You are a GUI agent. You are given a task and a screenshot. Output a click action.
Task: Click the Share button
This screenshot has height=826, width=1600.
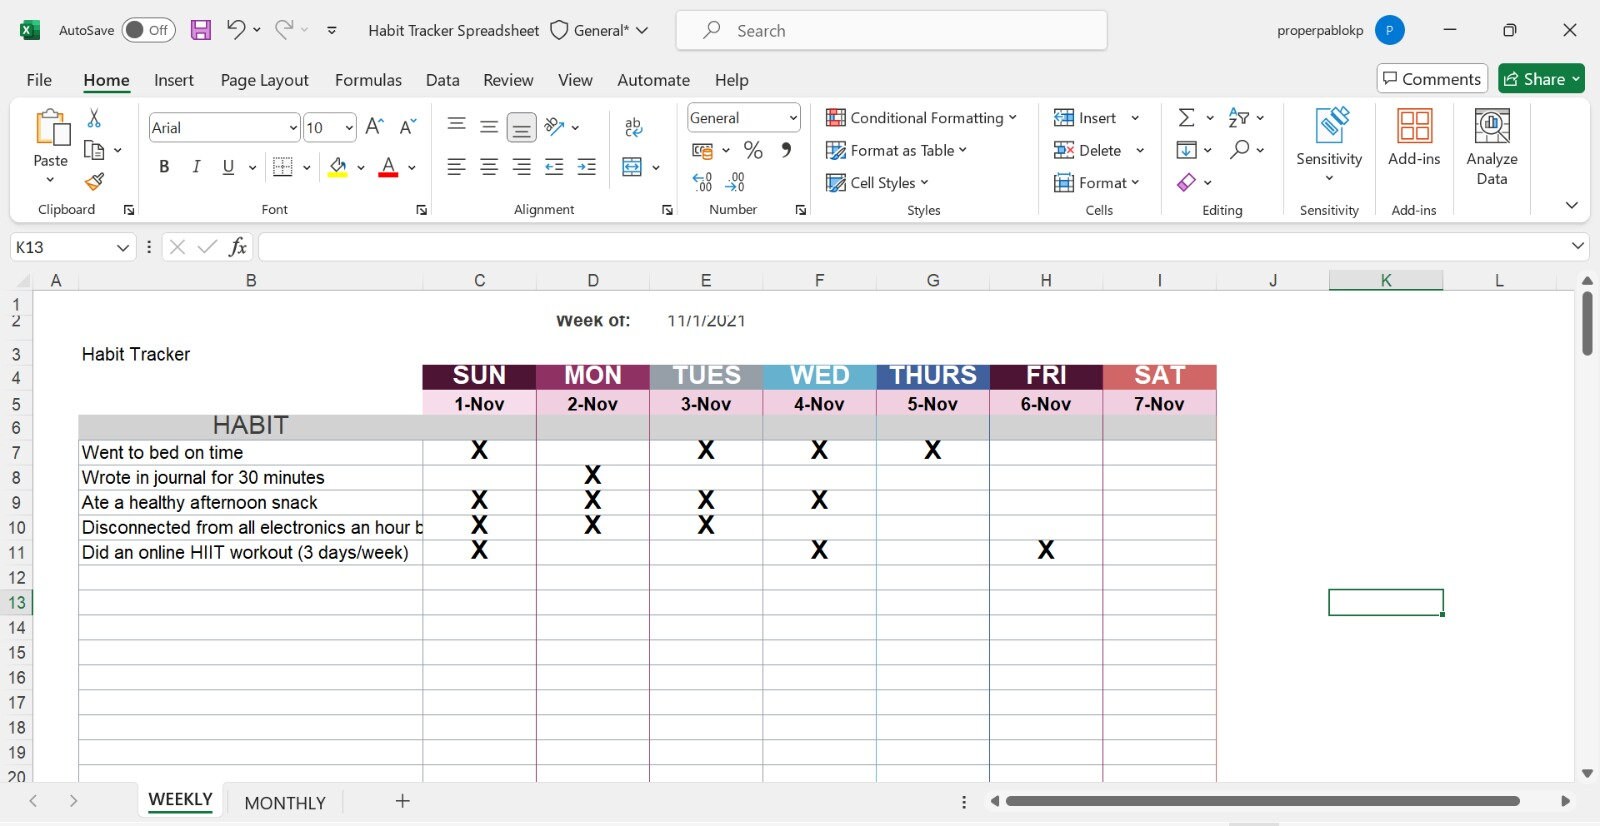[x=1541, y=79]
